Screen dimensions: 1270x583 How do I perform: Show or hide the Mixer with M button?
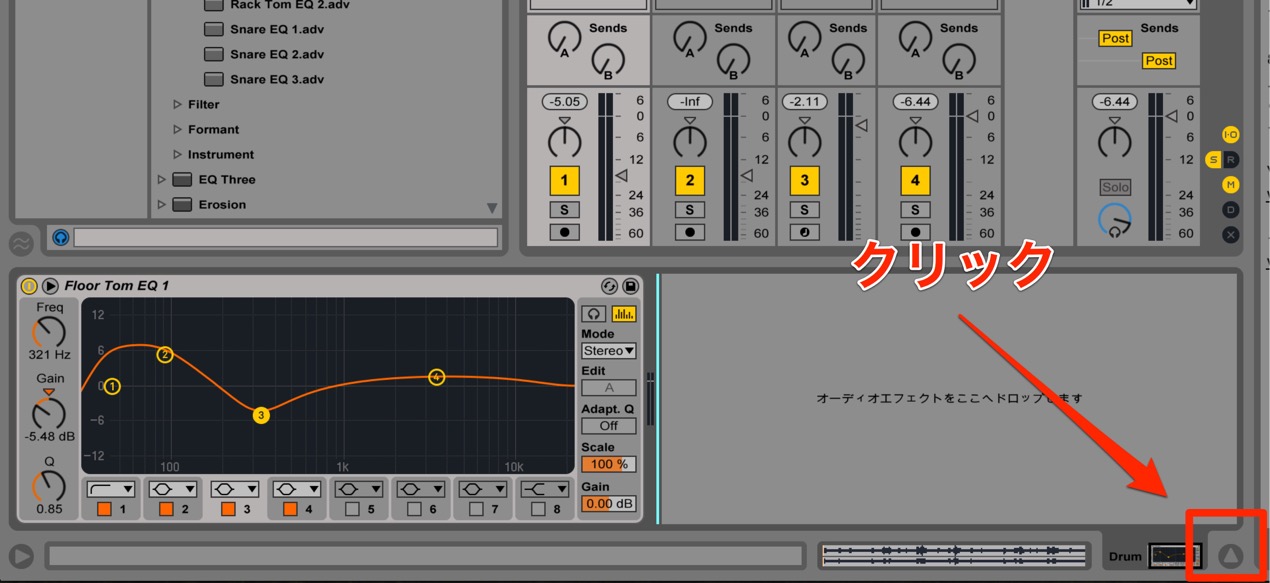(x=1231, y=185)
